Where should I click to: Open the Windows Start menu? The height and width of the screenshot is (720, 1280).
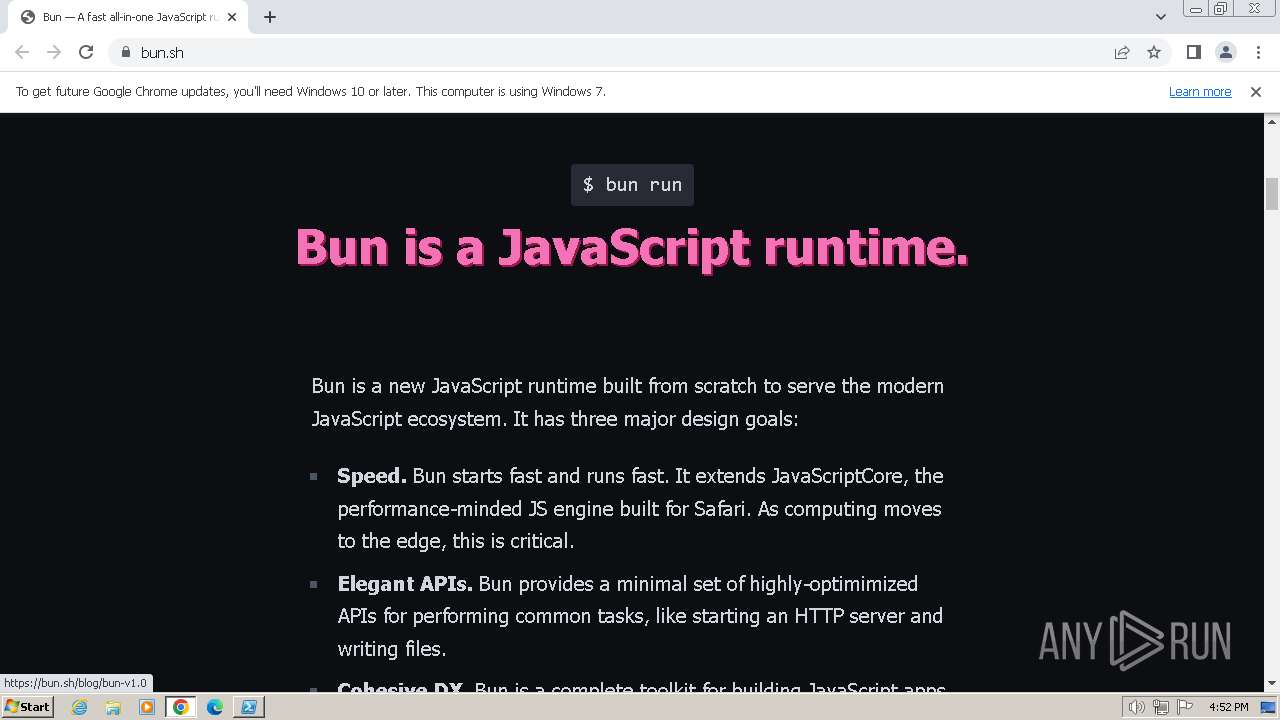pyautogui.click(x=27, y=707)
